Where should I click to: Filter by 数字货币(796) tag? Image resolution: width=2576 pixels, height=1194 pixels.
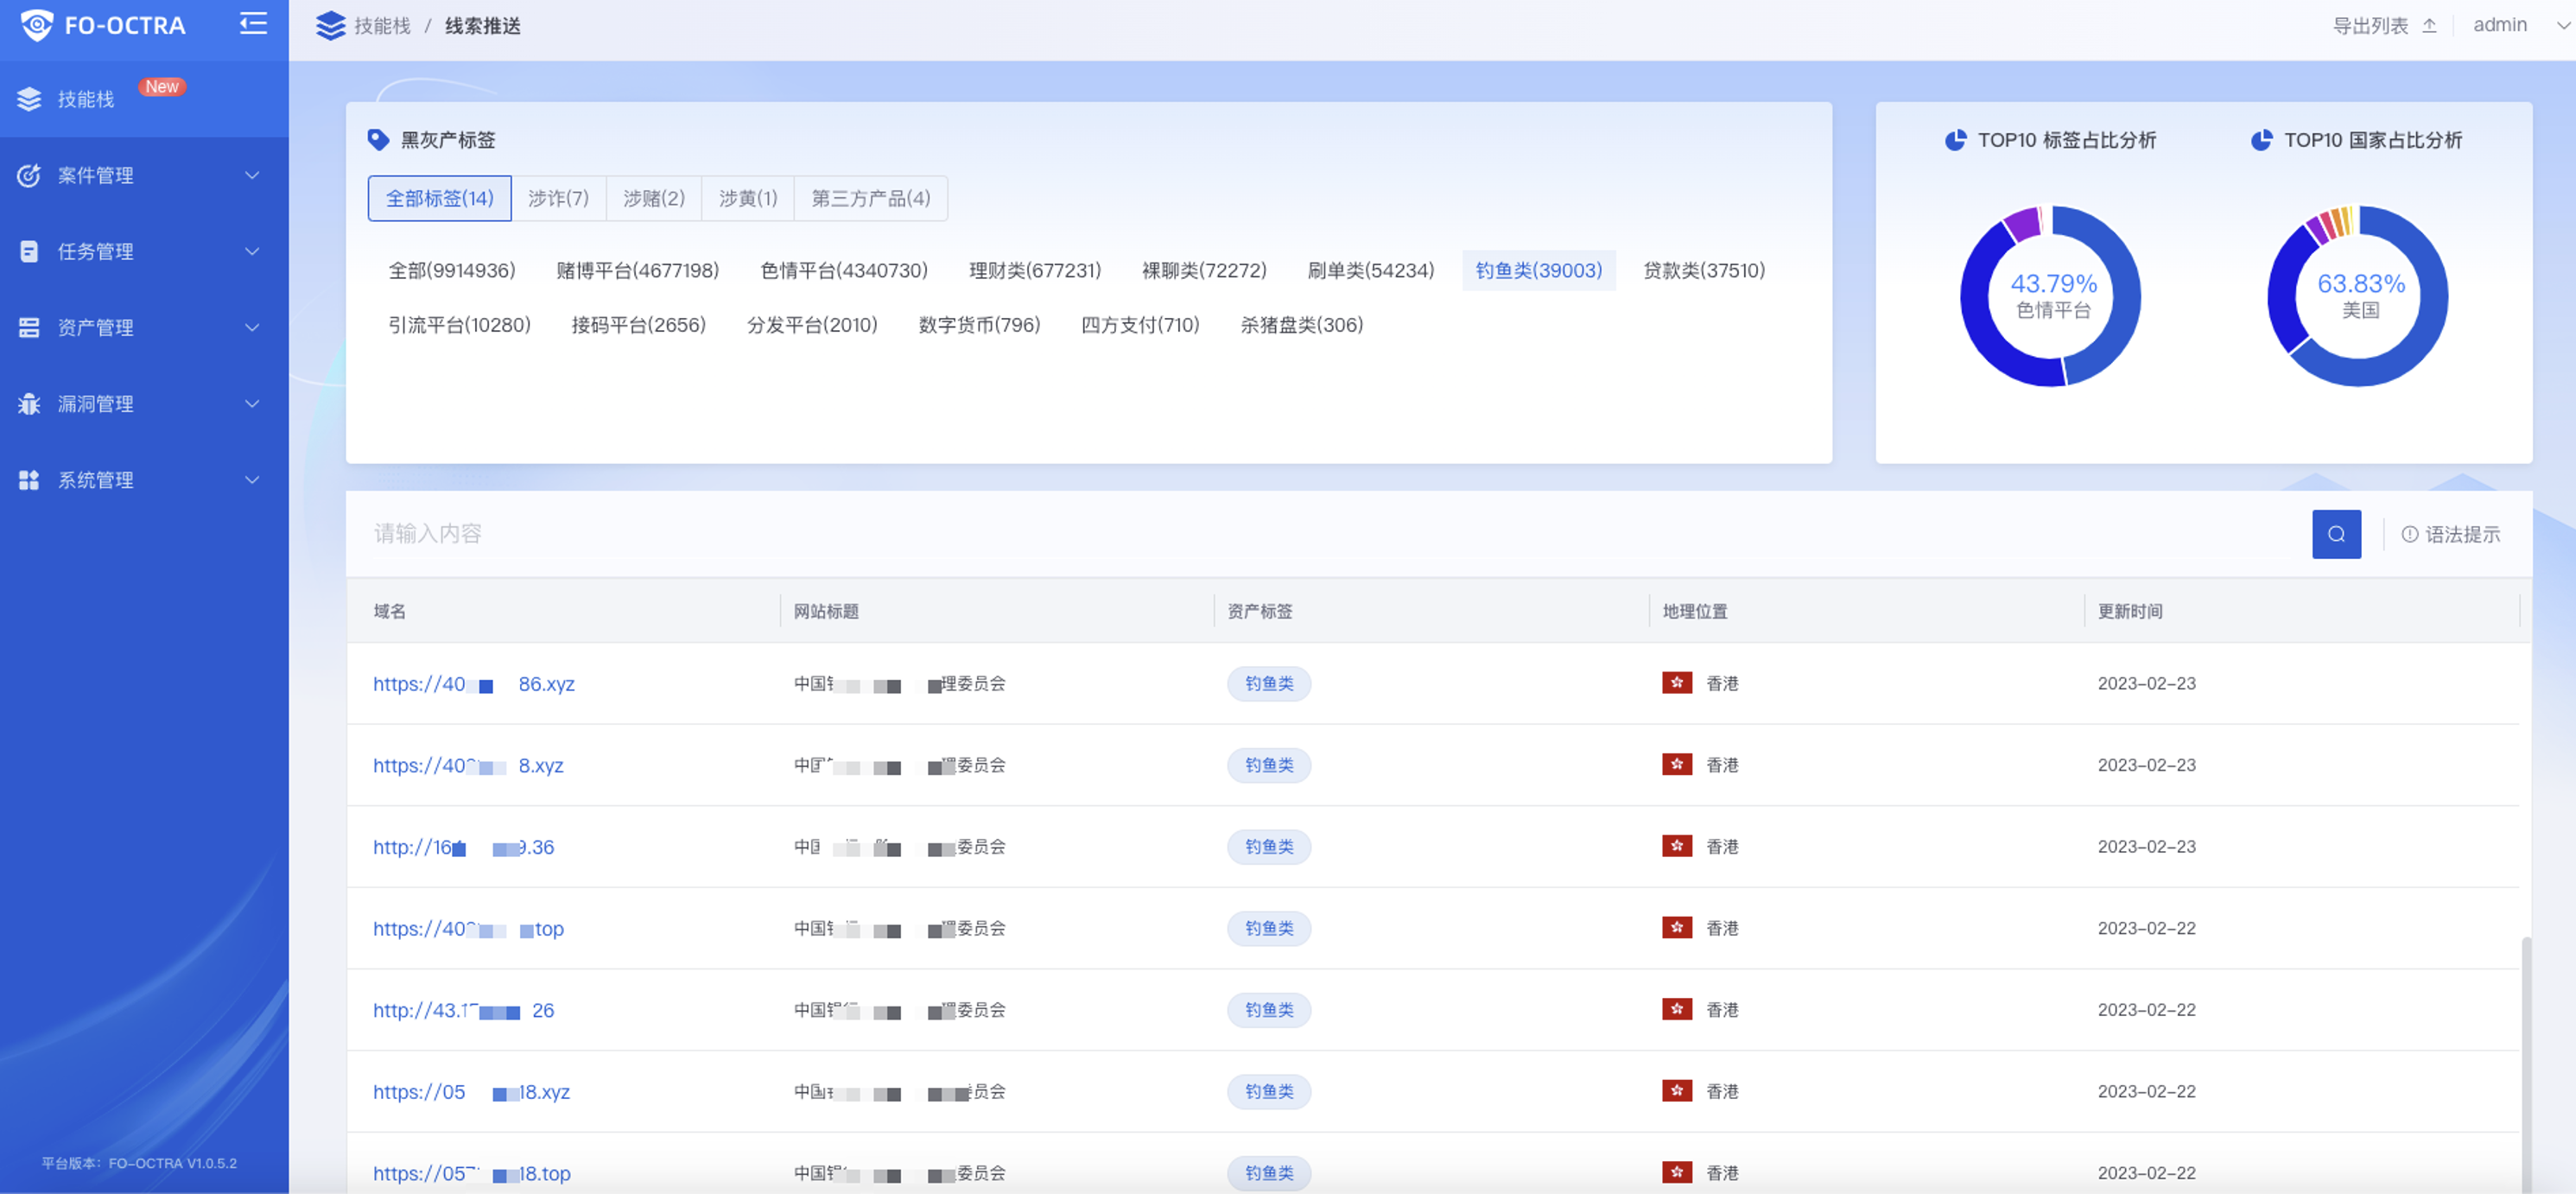[x=980, y=325]
